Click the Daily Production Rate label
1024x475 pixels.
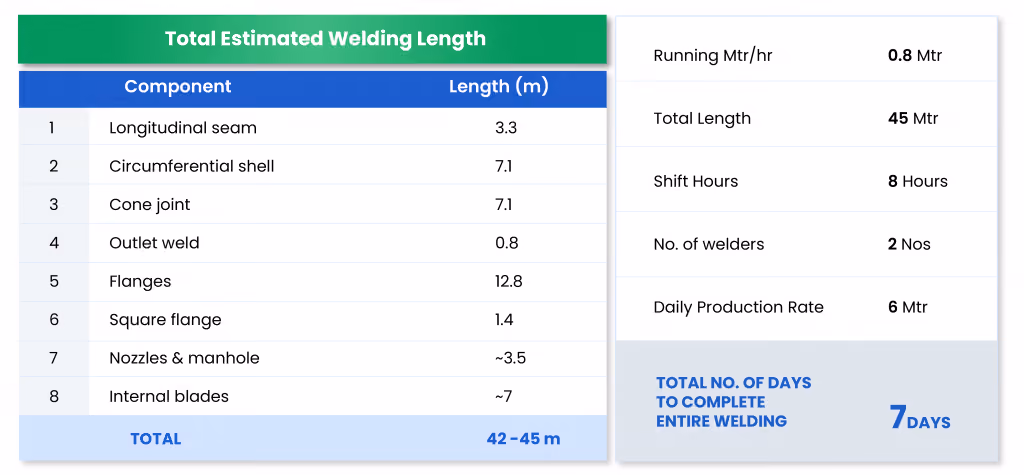[739, 307]
